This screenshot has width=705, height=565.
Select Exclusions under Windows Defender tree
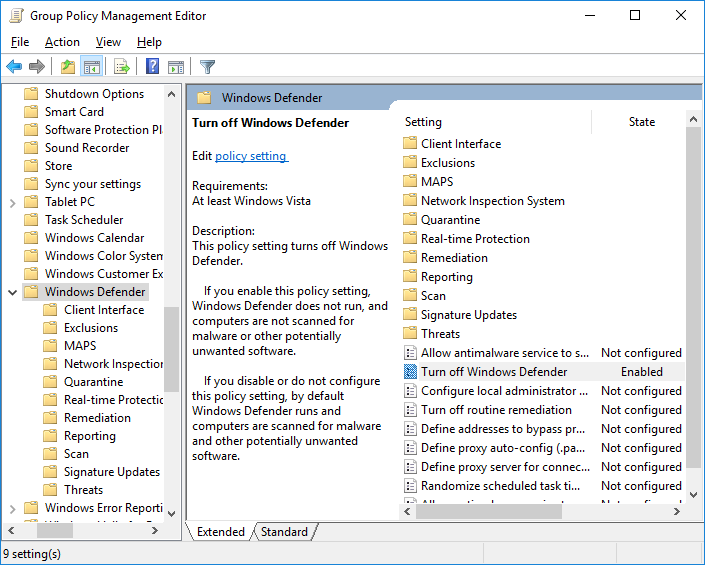click(x=91, y=328)
